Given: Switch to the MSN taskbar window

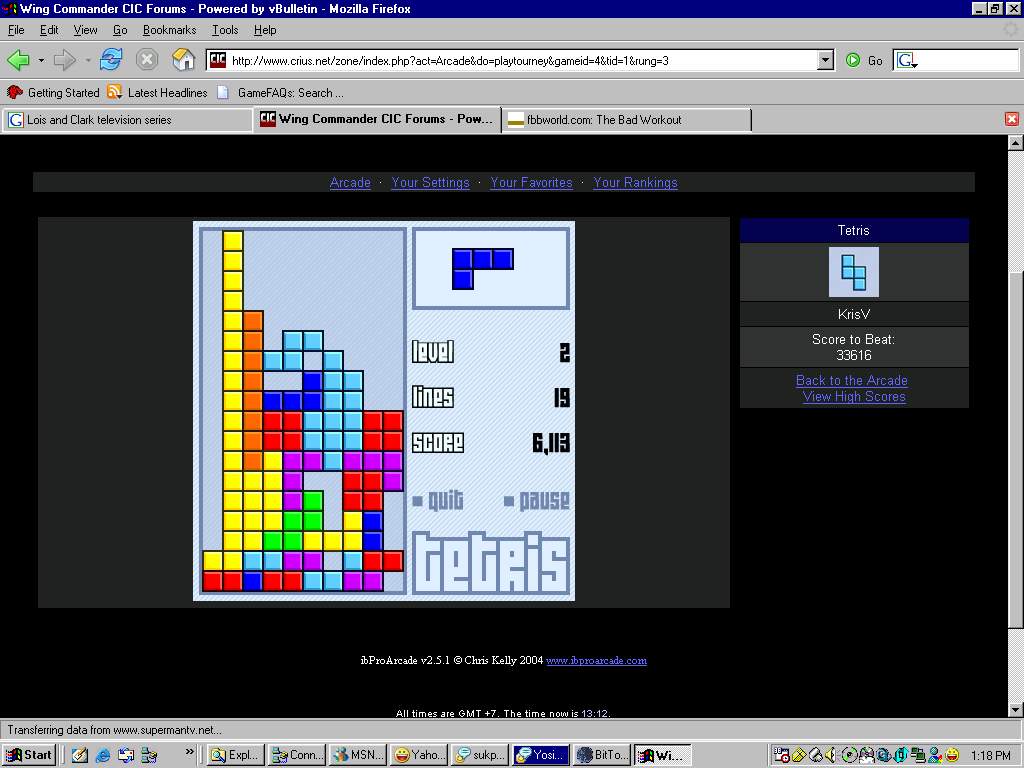Looking at the screenshot, I should 359,755.
